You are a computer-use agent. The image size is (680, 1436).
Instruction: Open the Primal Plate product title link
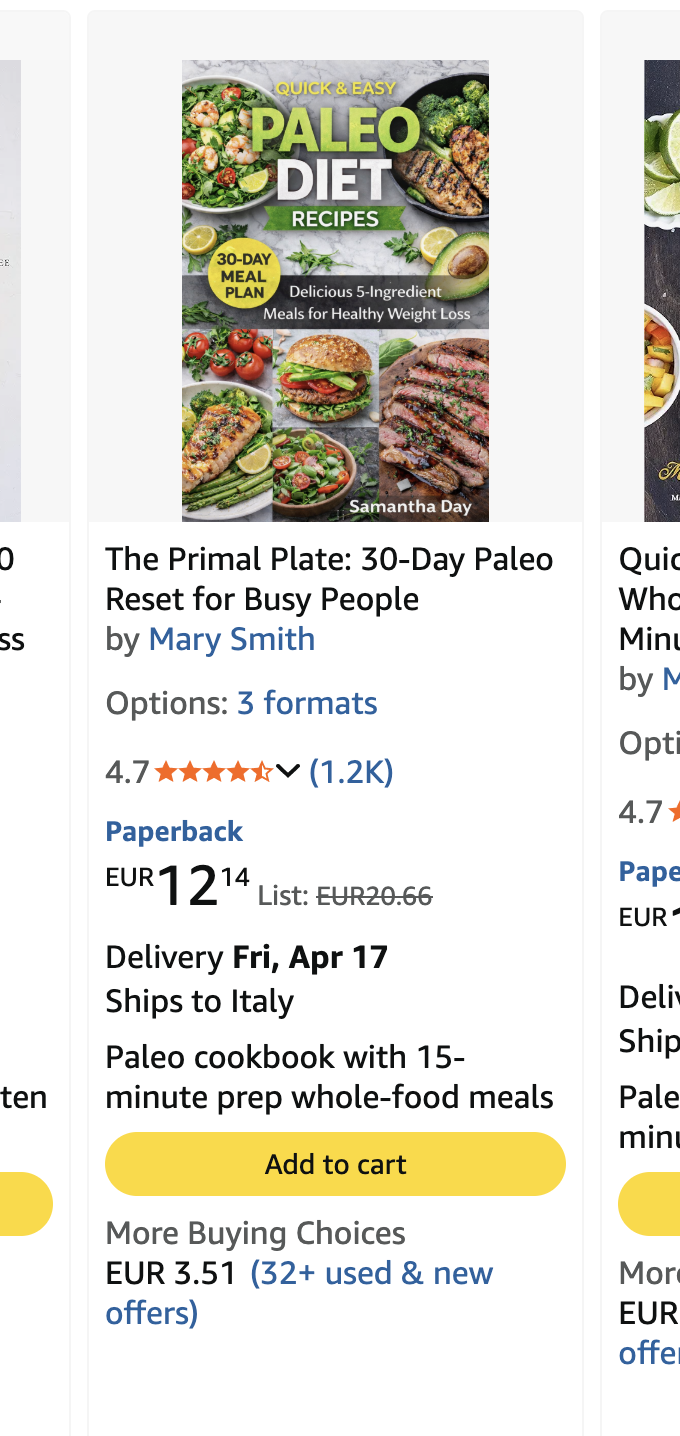(329, 578)
